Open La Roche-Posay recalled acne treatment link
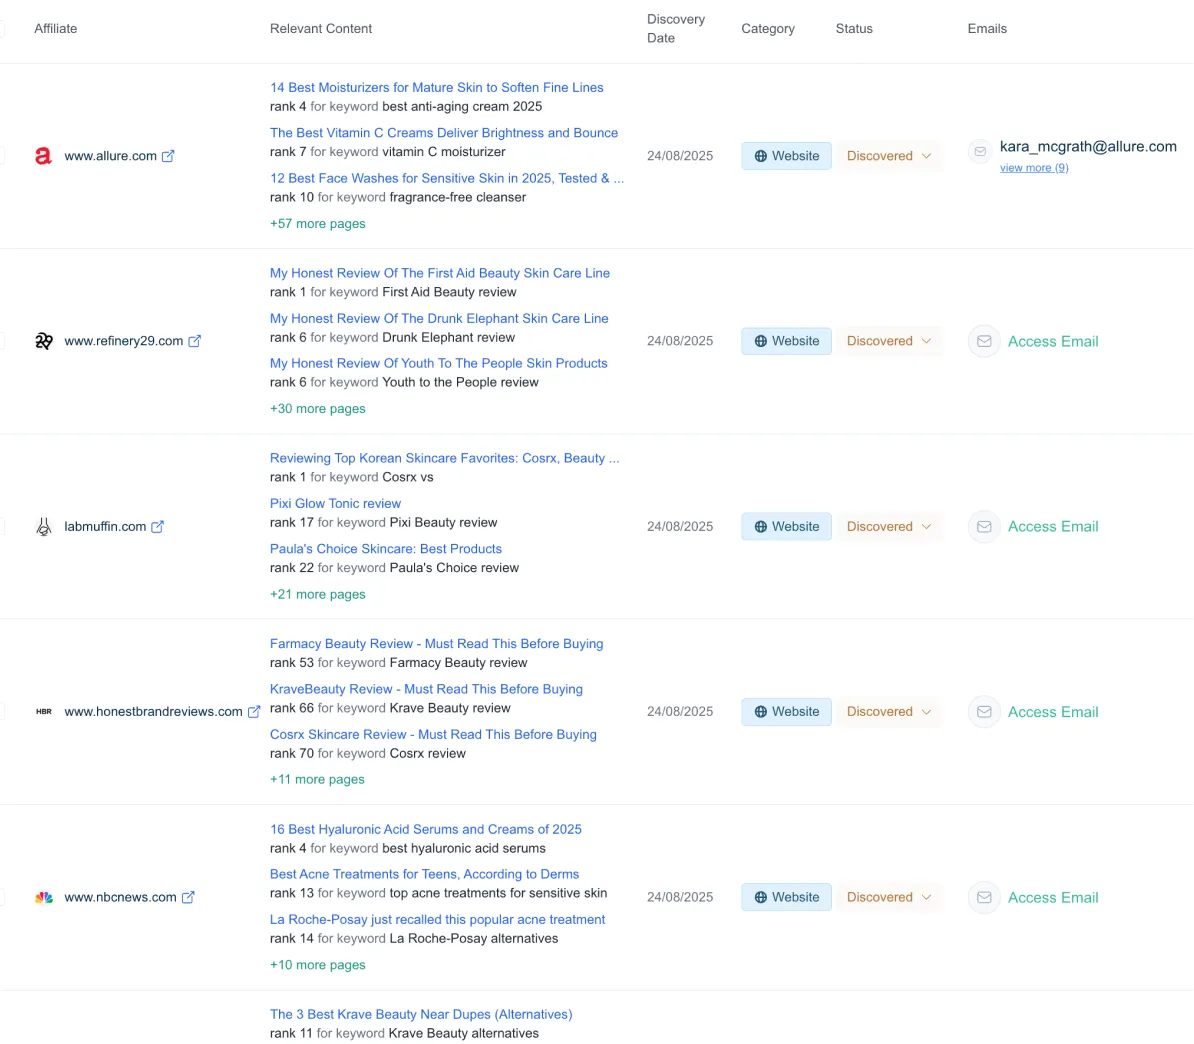The image size is (1194, 1044). click(437, 919)
